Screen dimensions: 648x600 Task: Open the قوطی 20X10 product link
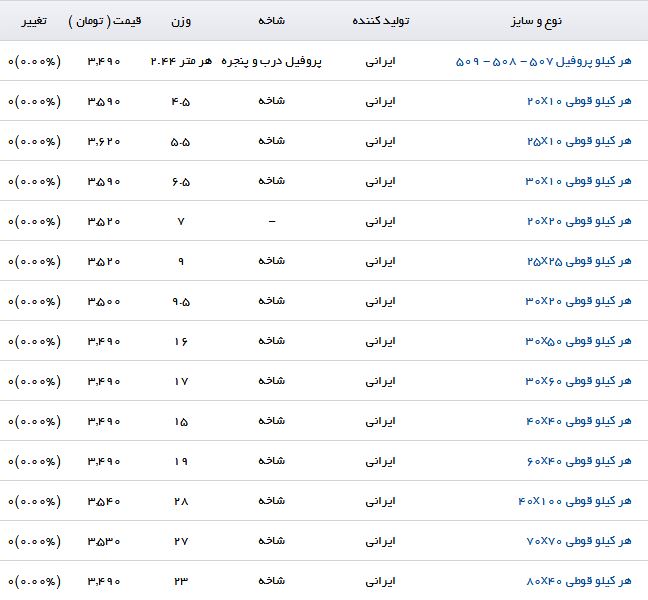click(x=579, y=101)
